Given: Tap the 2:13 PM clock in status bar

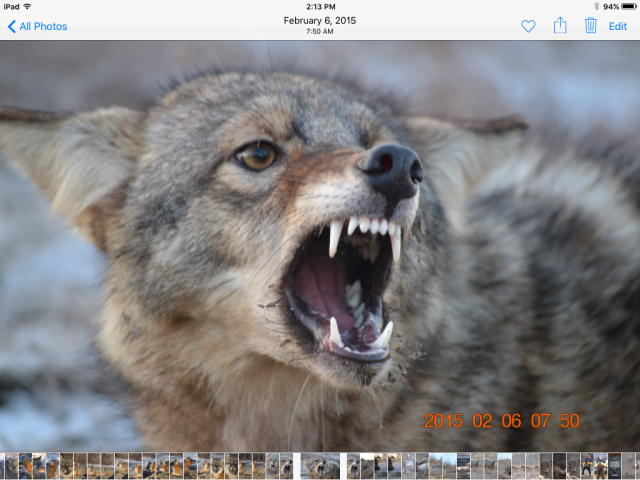Looking at the screenshot, I should pyautogui.click(x=321, y=7).
